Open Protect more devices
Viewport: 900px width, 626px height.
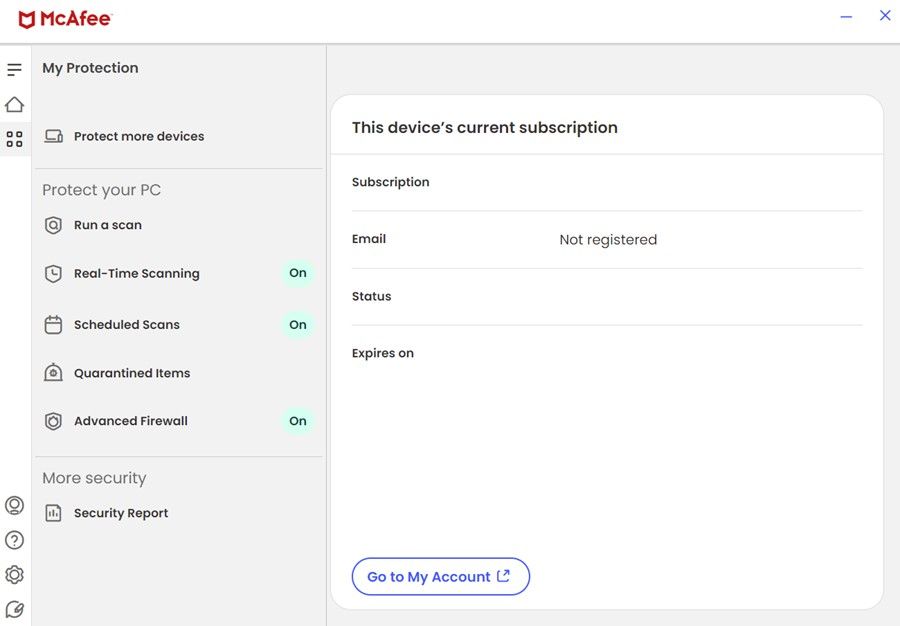[138, 137]
